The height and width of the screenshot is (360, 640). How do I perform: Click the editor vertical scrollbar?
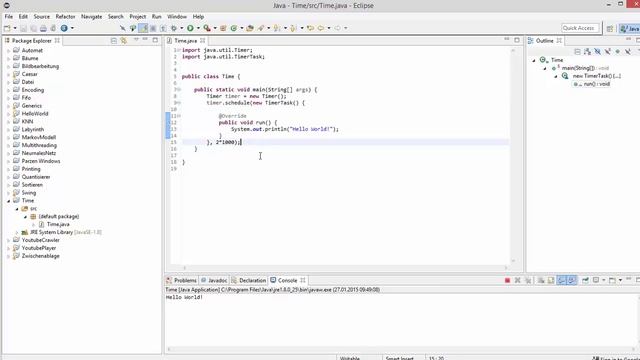[x=513, y=155]
